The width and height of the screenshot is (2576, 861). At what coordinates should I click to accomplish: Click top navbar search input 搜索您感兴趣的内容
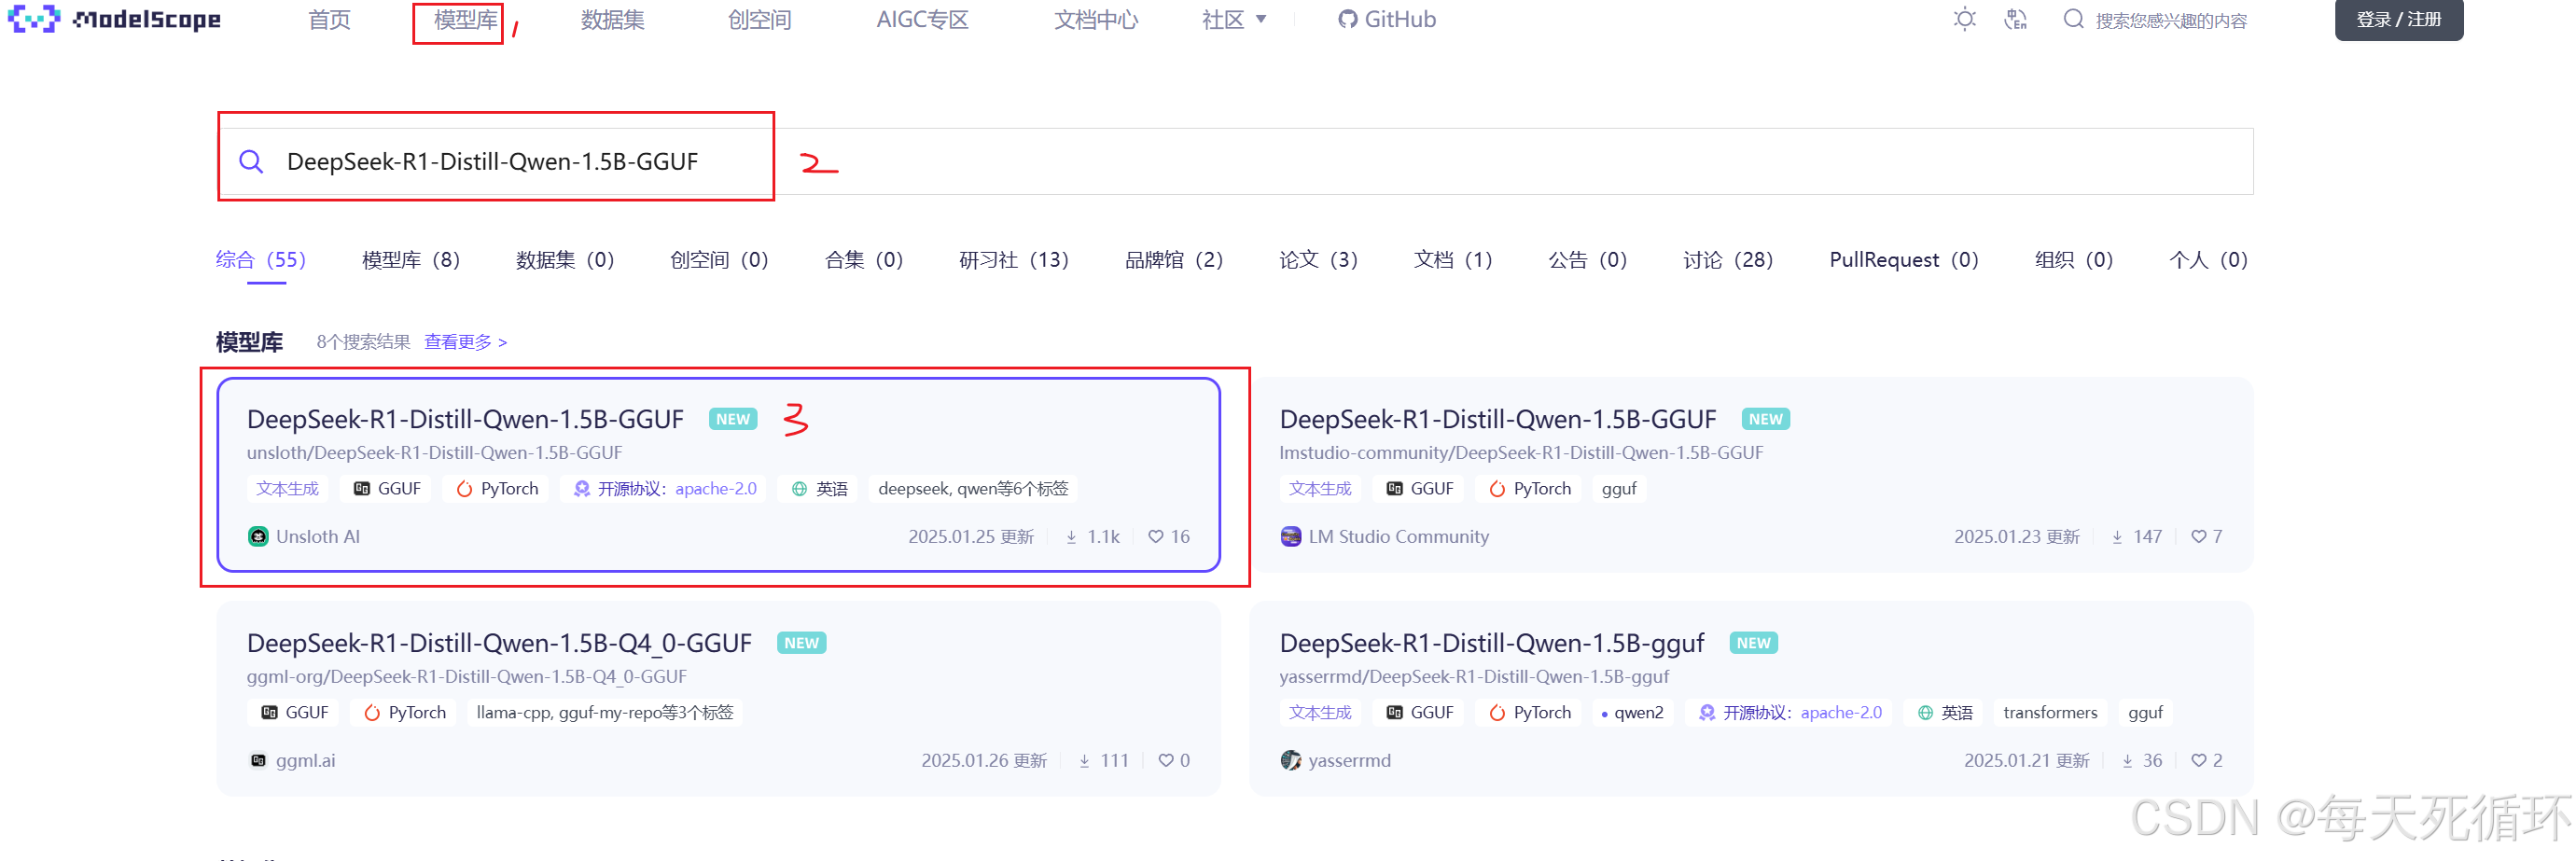[2171, 20]
